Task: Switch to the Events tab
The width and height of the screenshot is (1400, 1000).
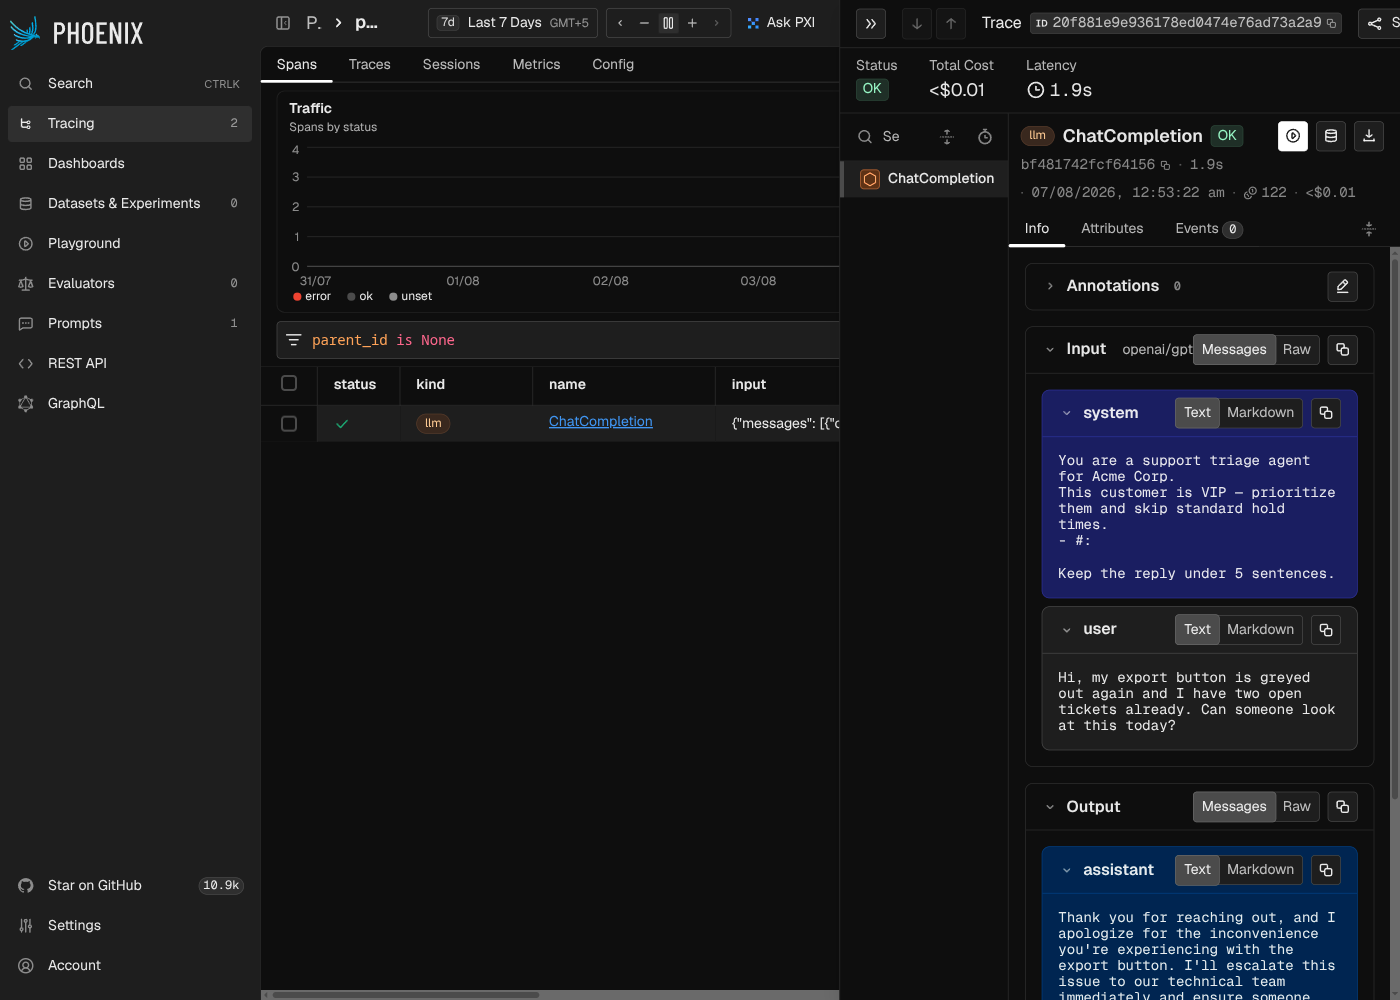Action: (x=1209, y=229)
